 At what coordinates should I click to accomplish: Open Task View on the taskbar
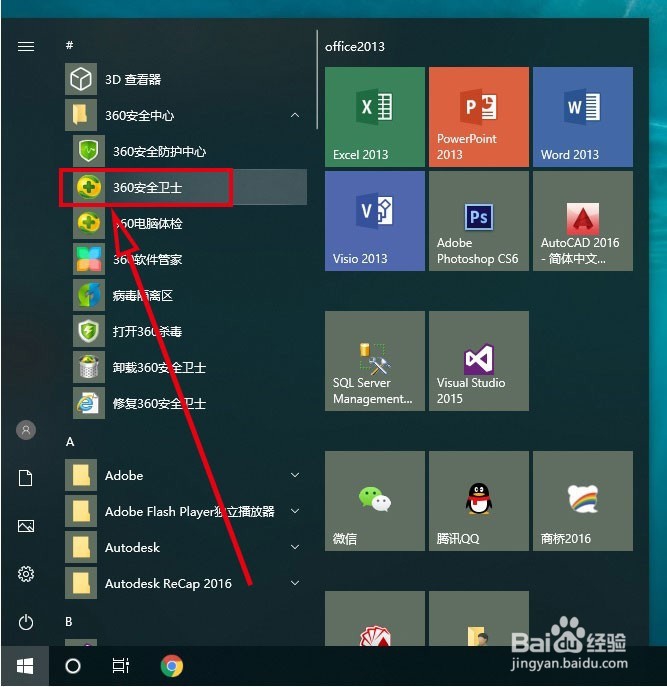pyautogui.click(x=121, y=666)
